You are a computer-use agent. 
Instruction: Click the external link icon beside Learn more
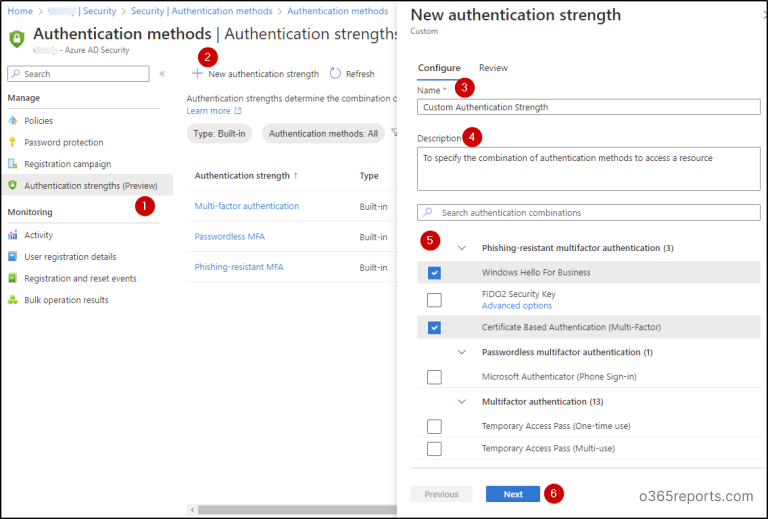click(x=238, y=111)
